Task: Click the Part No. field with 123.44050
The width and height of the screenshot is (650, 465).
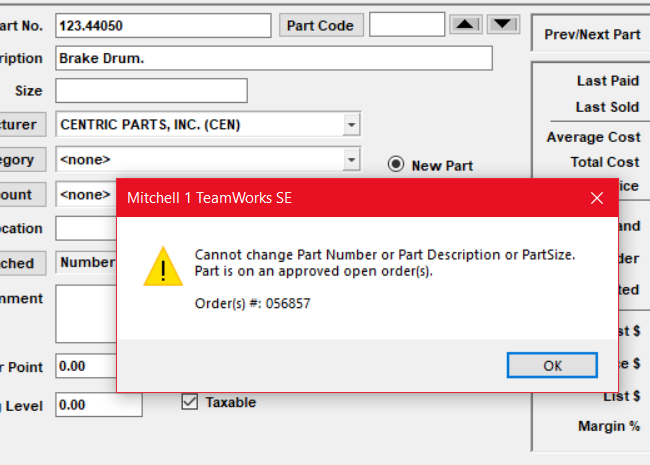Action: pyautogui.click(x=163, y=26)
